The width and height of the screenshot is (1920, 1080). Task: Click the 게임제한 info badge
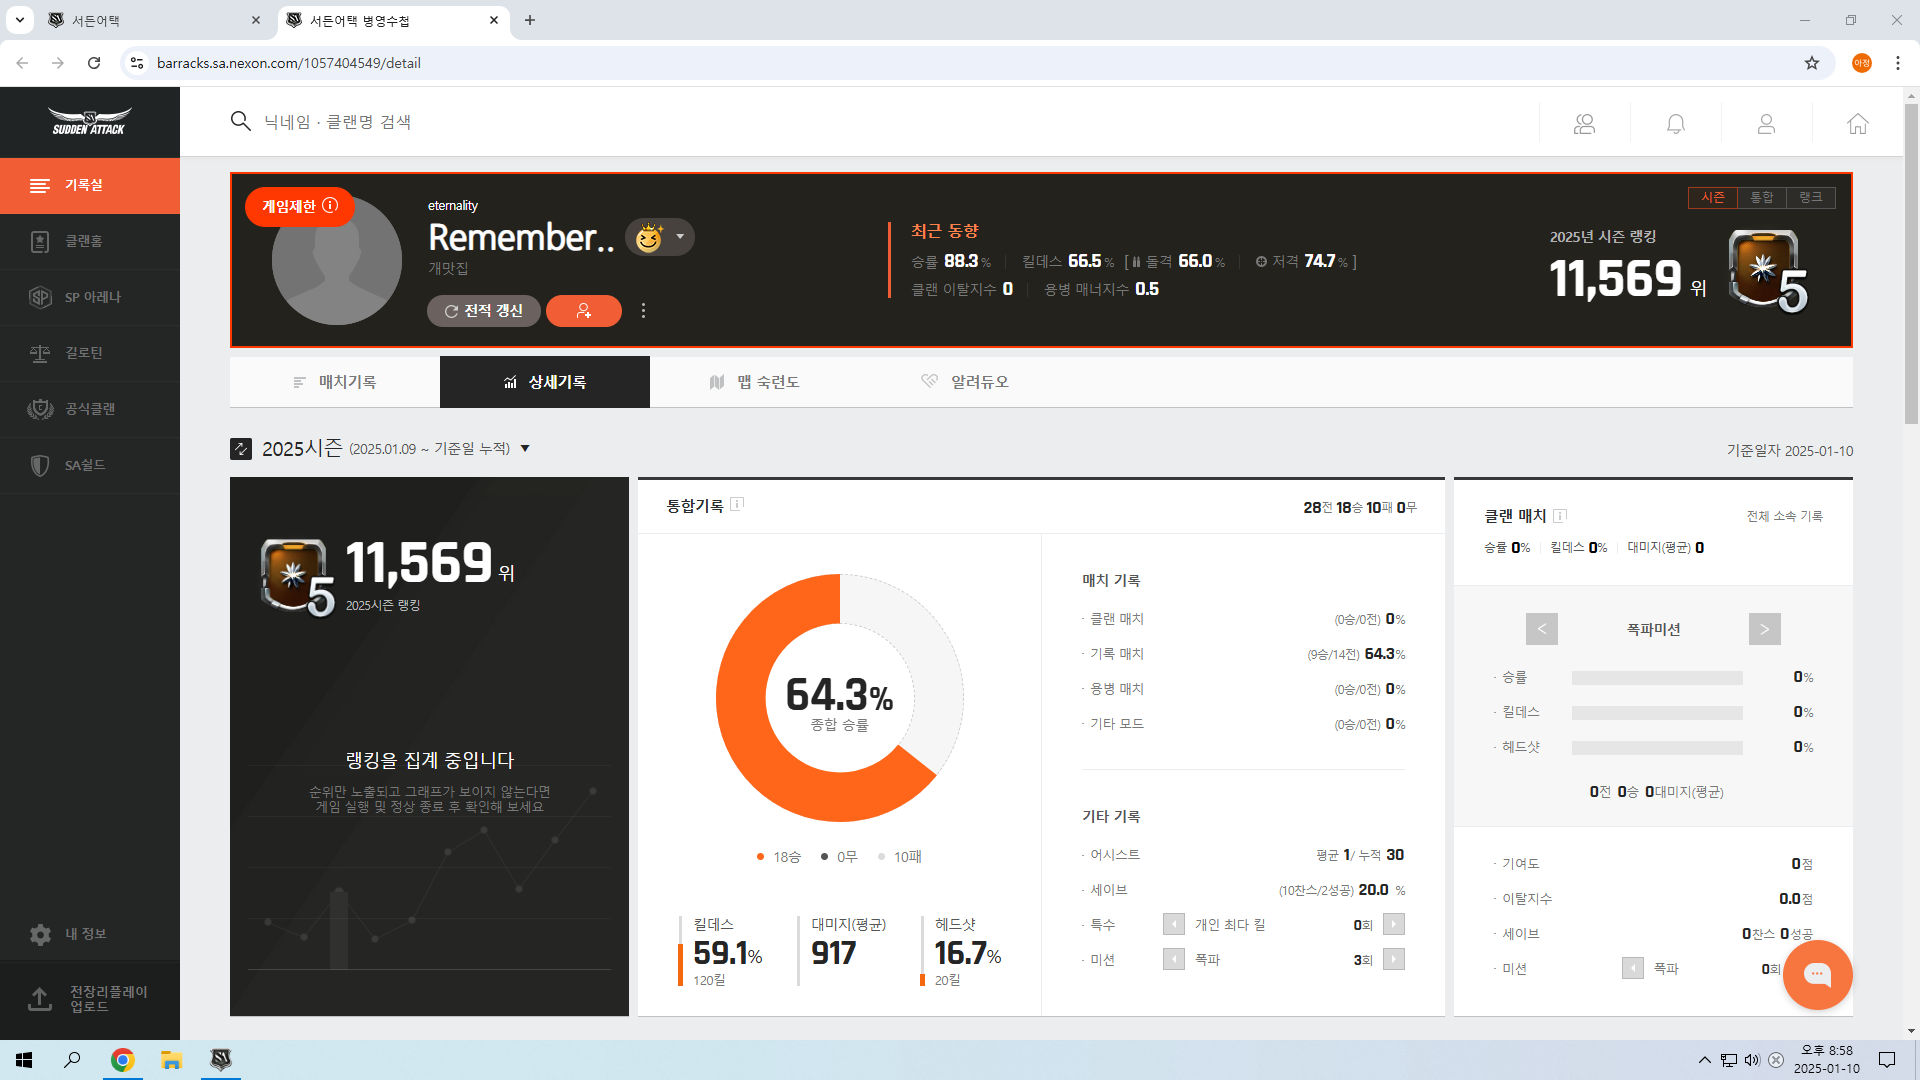[300, 206]
